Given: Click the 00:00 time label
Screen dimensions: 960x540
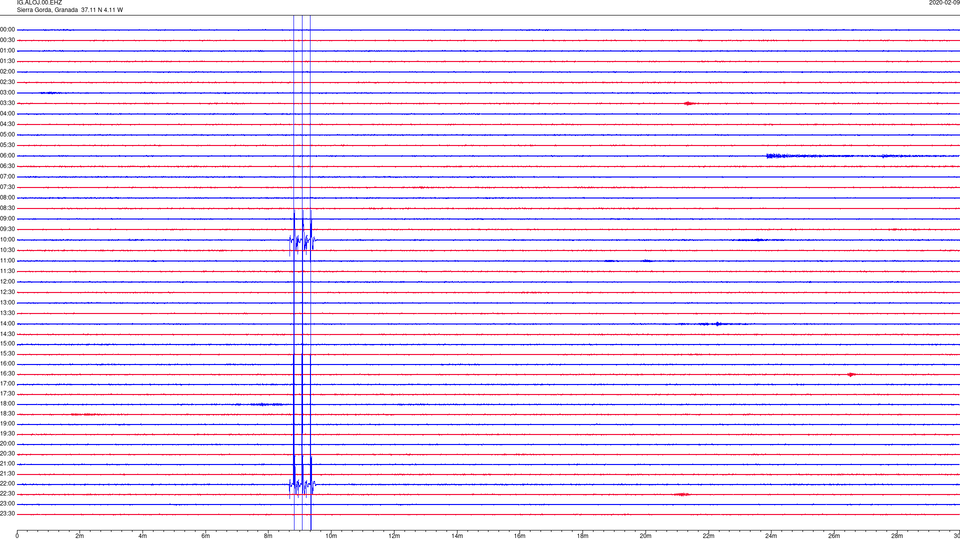Looking at the screenshot, I should pos(7,29).
